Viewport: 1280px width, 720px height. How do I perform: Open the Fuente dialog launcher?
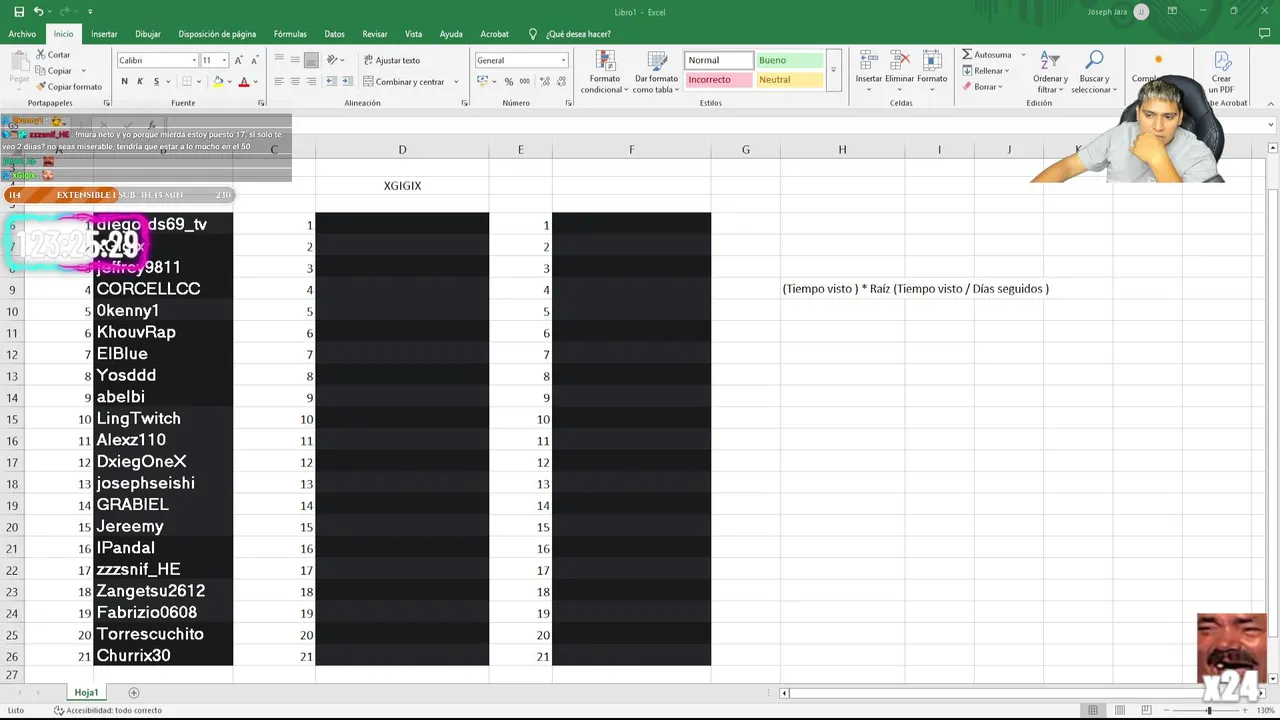(261, 103)
